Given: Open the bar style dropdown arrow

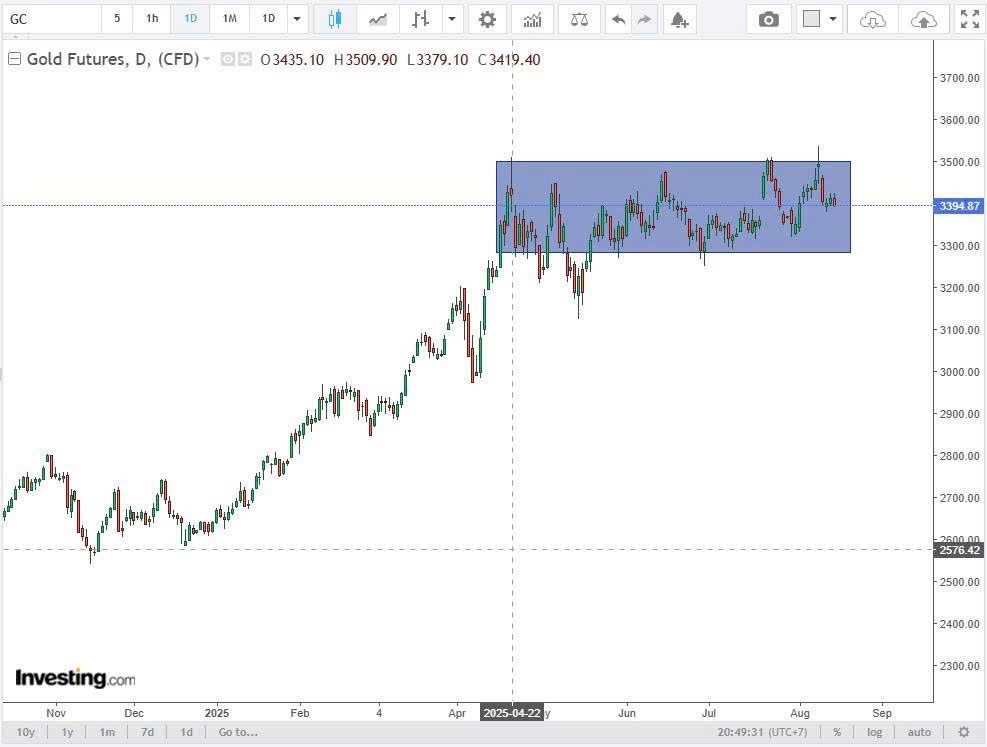Looking at the screenshot, I should 451,19.
